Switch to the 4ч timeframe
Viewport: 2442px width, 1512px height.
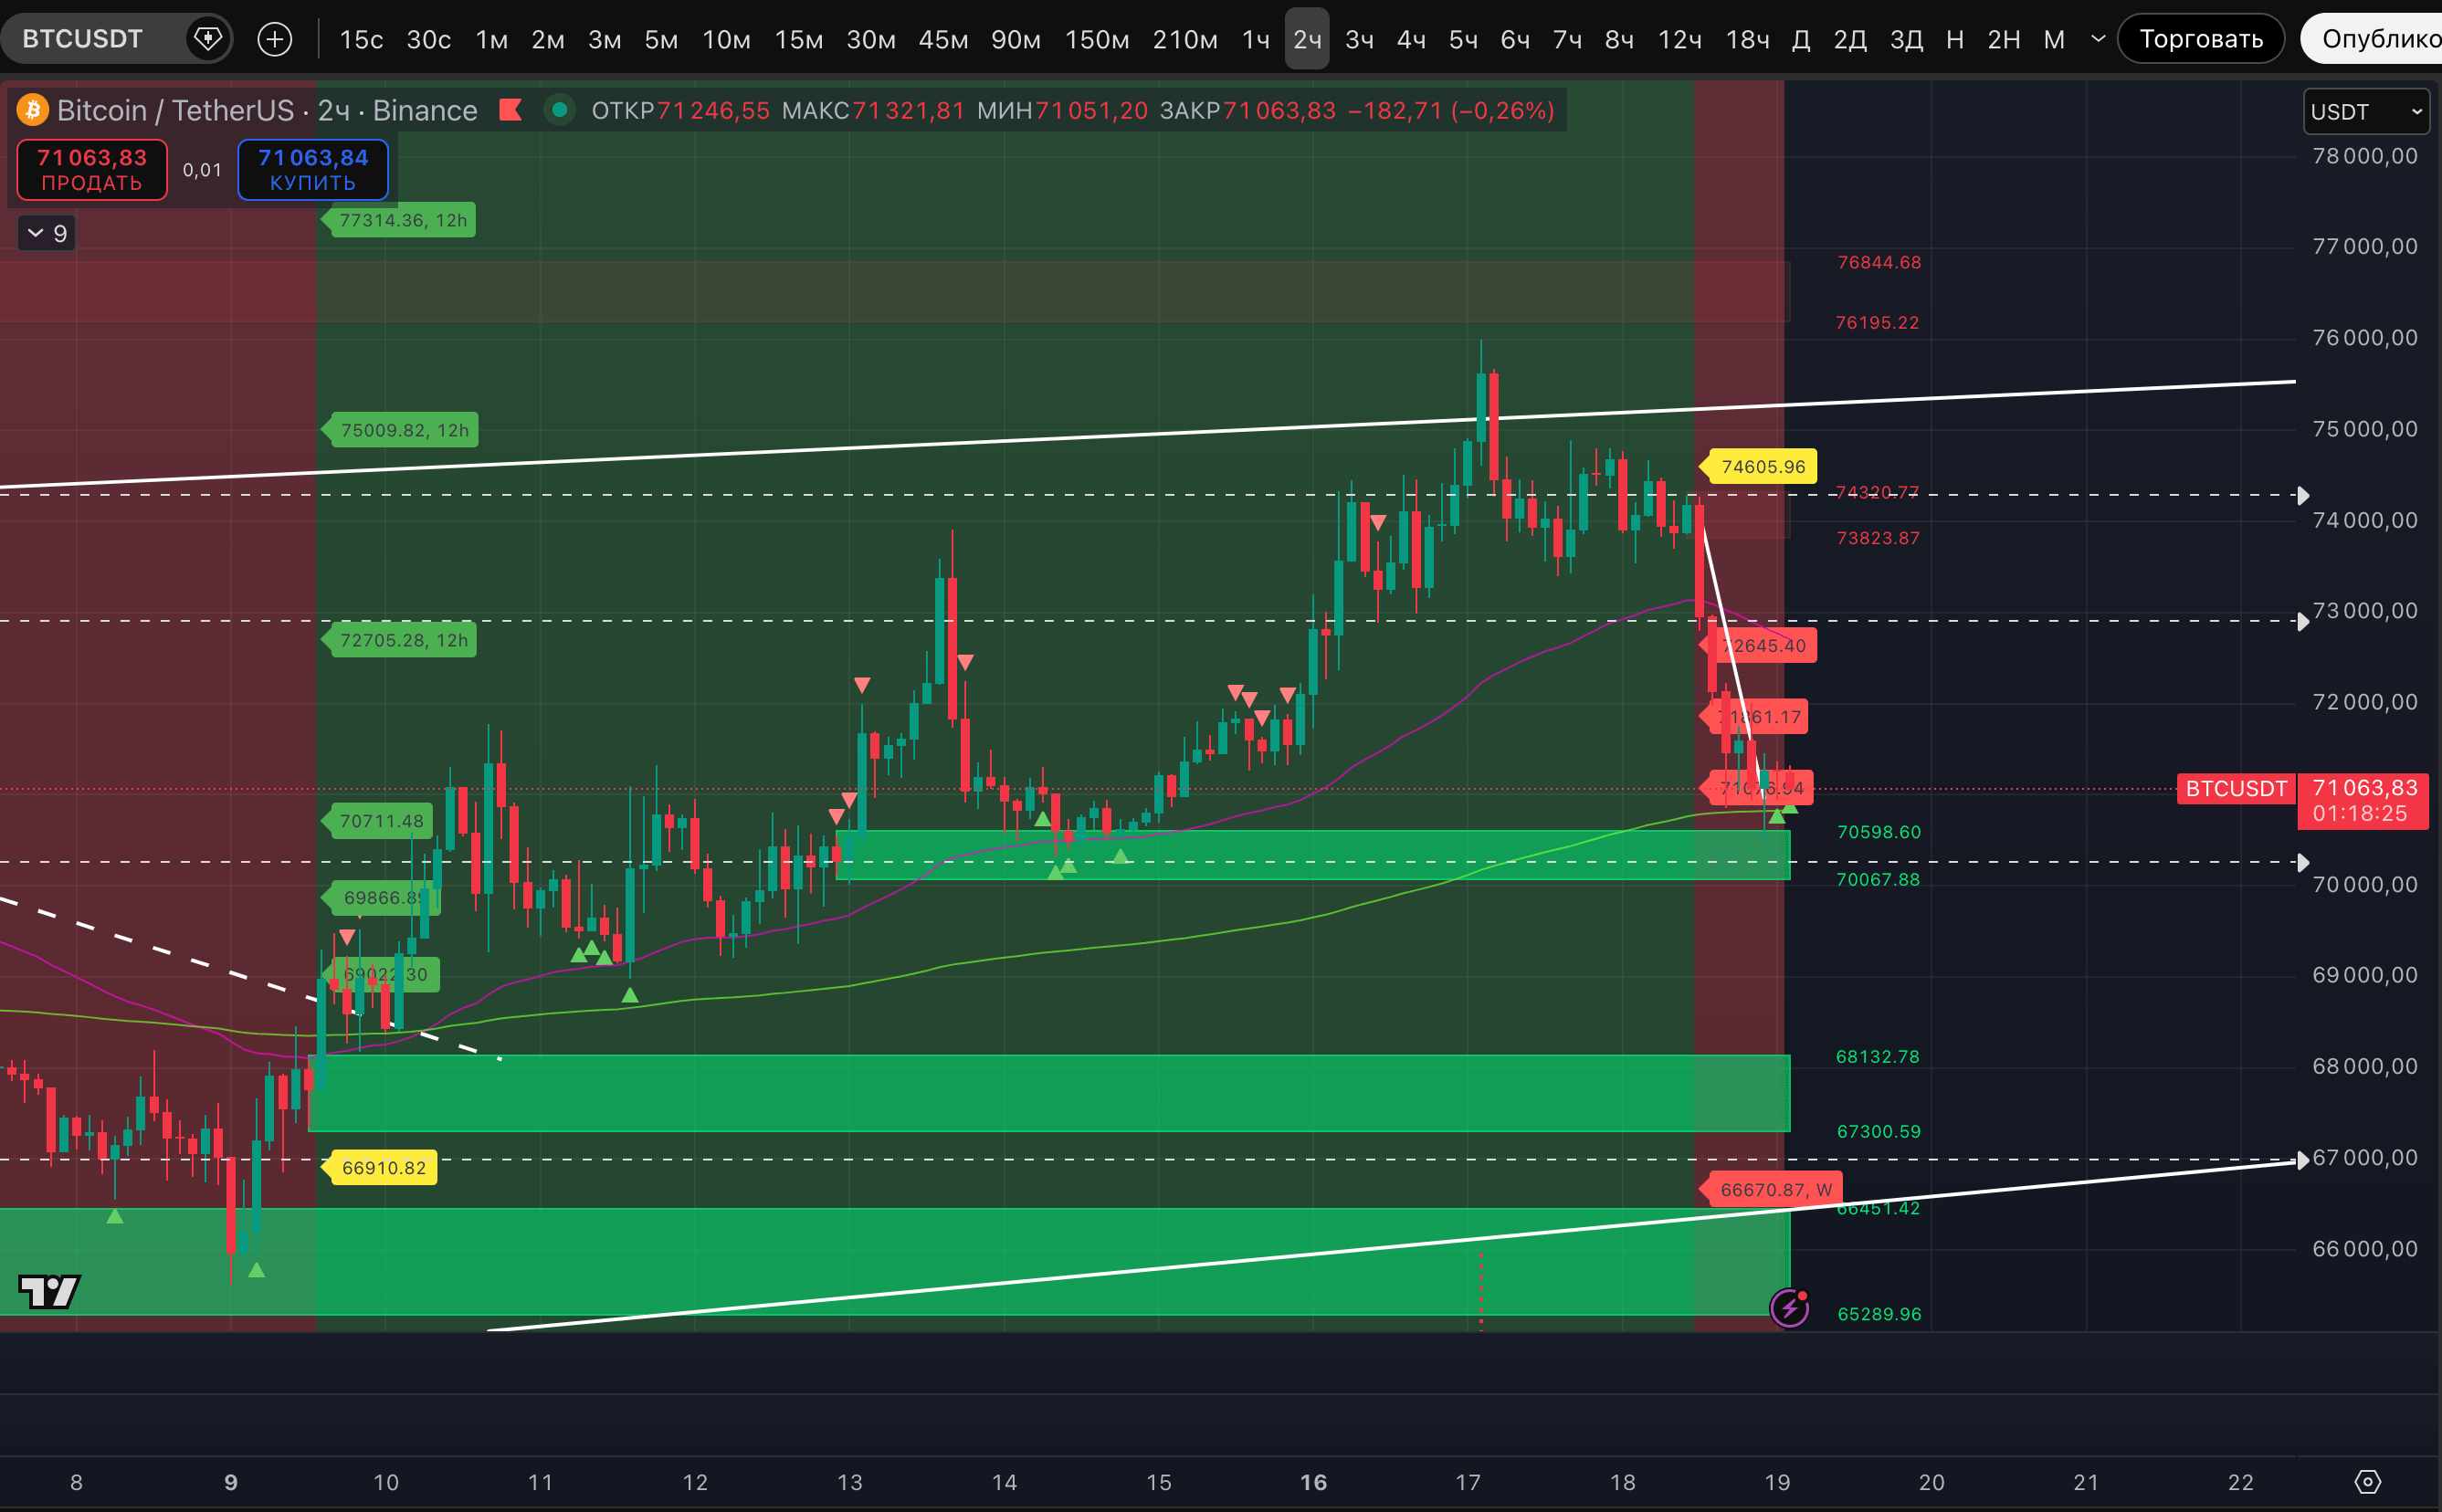coord(1410,39)
